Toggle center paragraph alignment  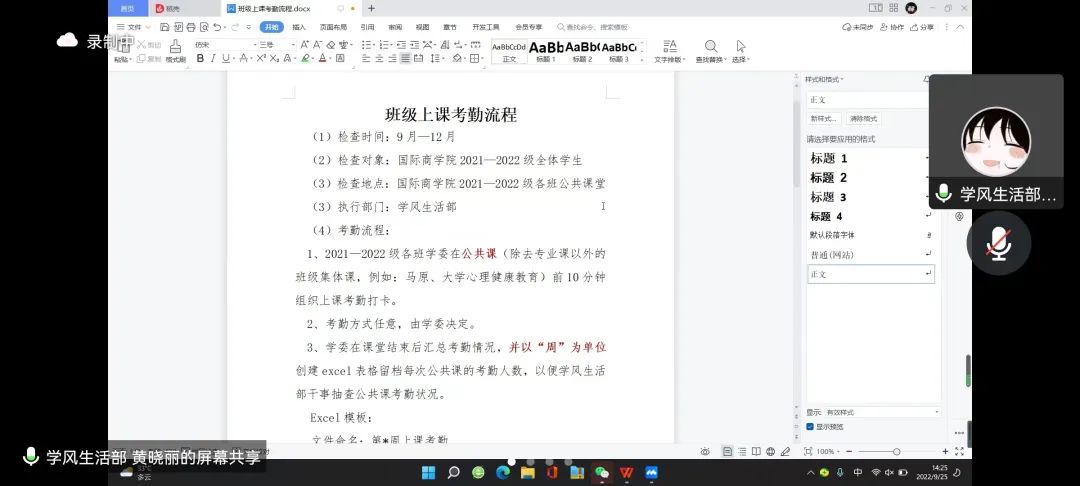click(379, 59)
